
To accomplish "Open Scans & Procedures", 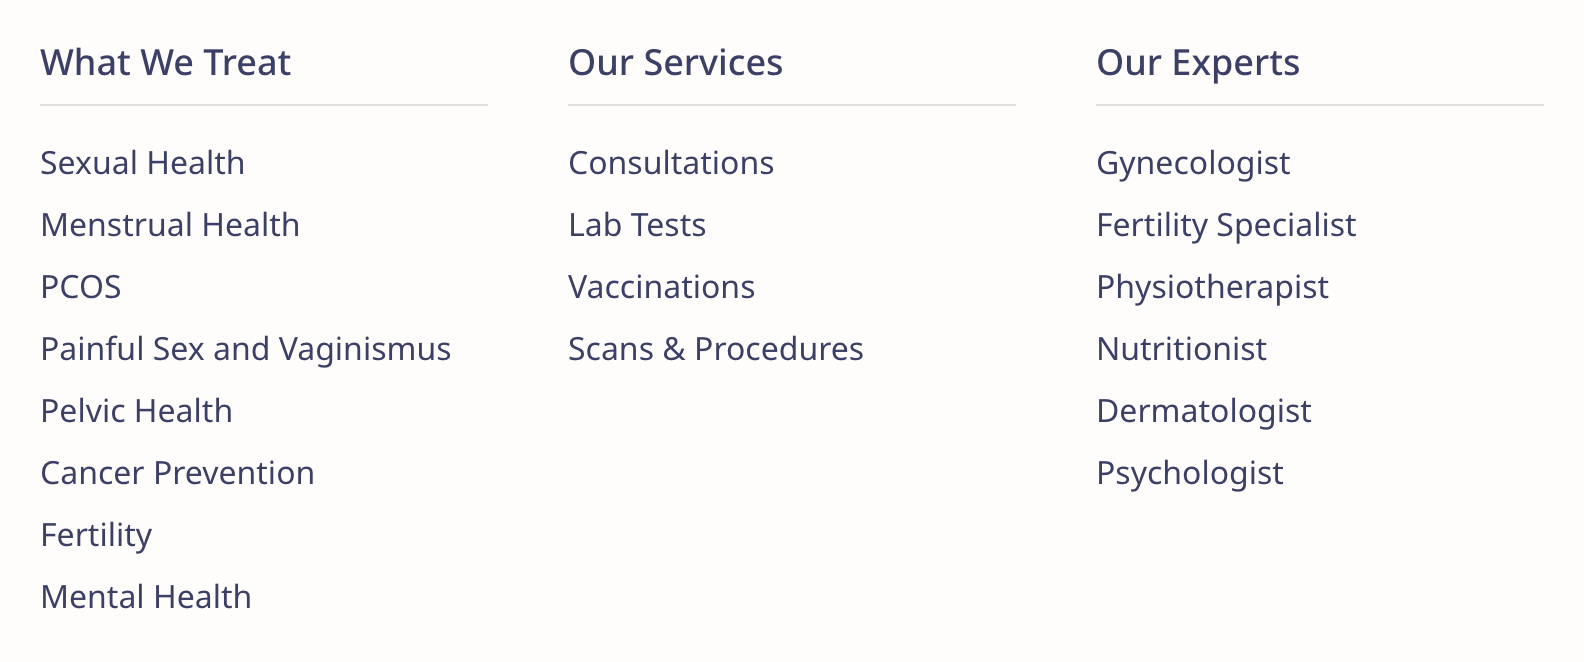I will click(x=716, y=349).
